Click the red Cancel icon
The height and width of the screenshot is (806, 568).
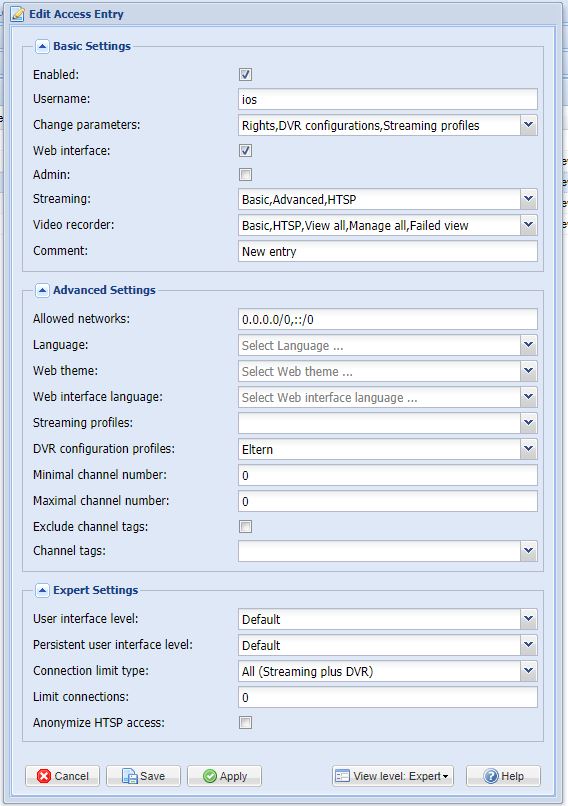pyautogui.click(x=44, y=776)
